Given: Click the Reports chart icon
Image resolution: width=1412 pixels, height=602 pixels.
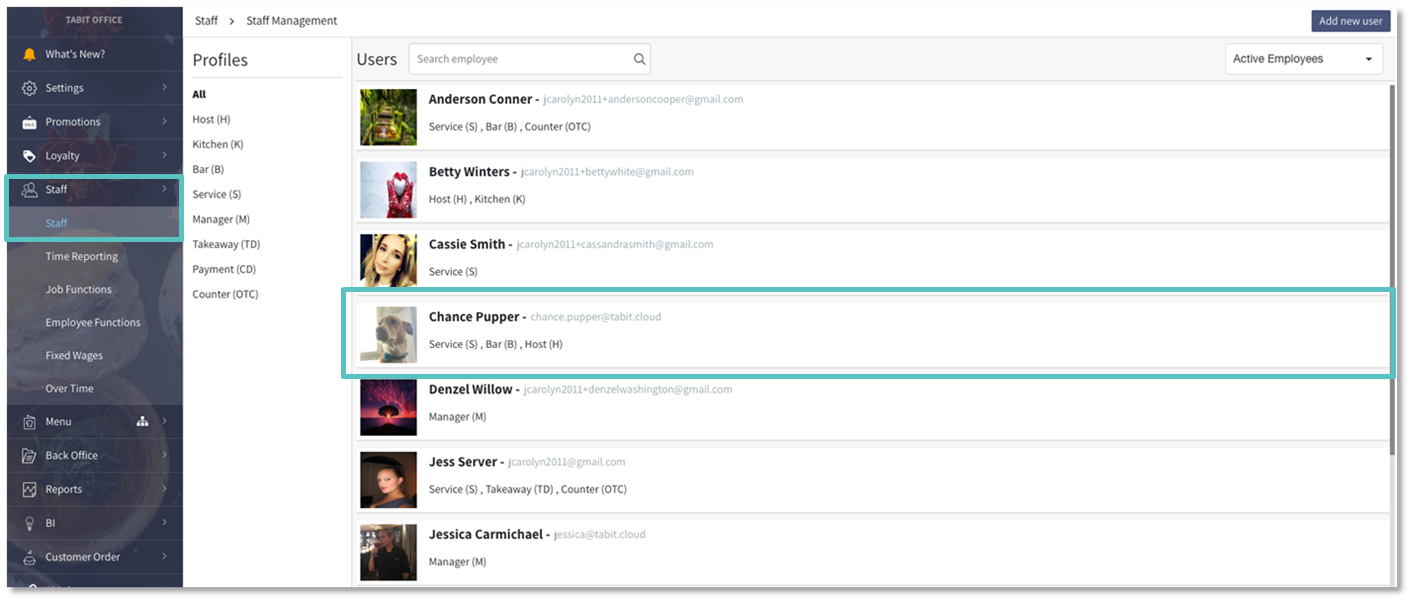Looking at the screenshot, I should click(29, 490).
